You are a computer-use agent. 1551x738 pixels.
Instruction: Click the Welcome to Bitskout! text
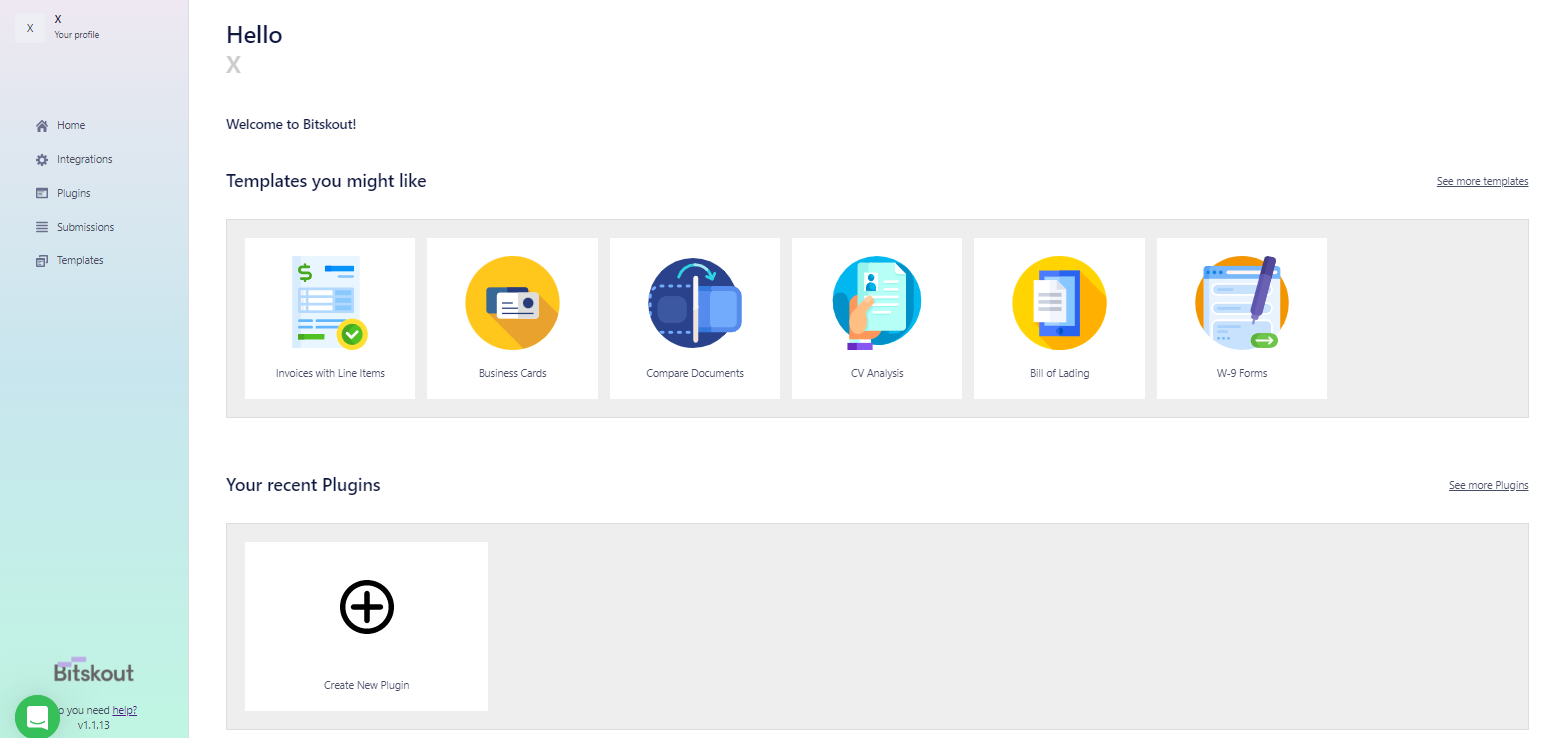pos(291,125)
